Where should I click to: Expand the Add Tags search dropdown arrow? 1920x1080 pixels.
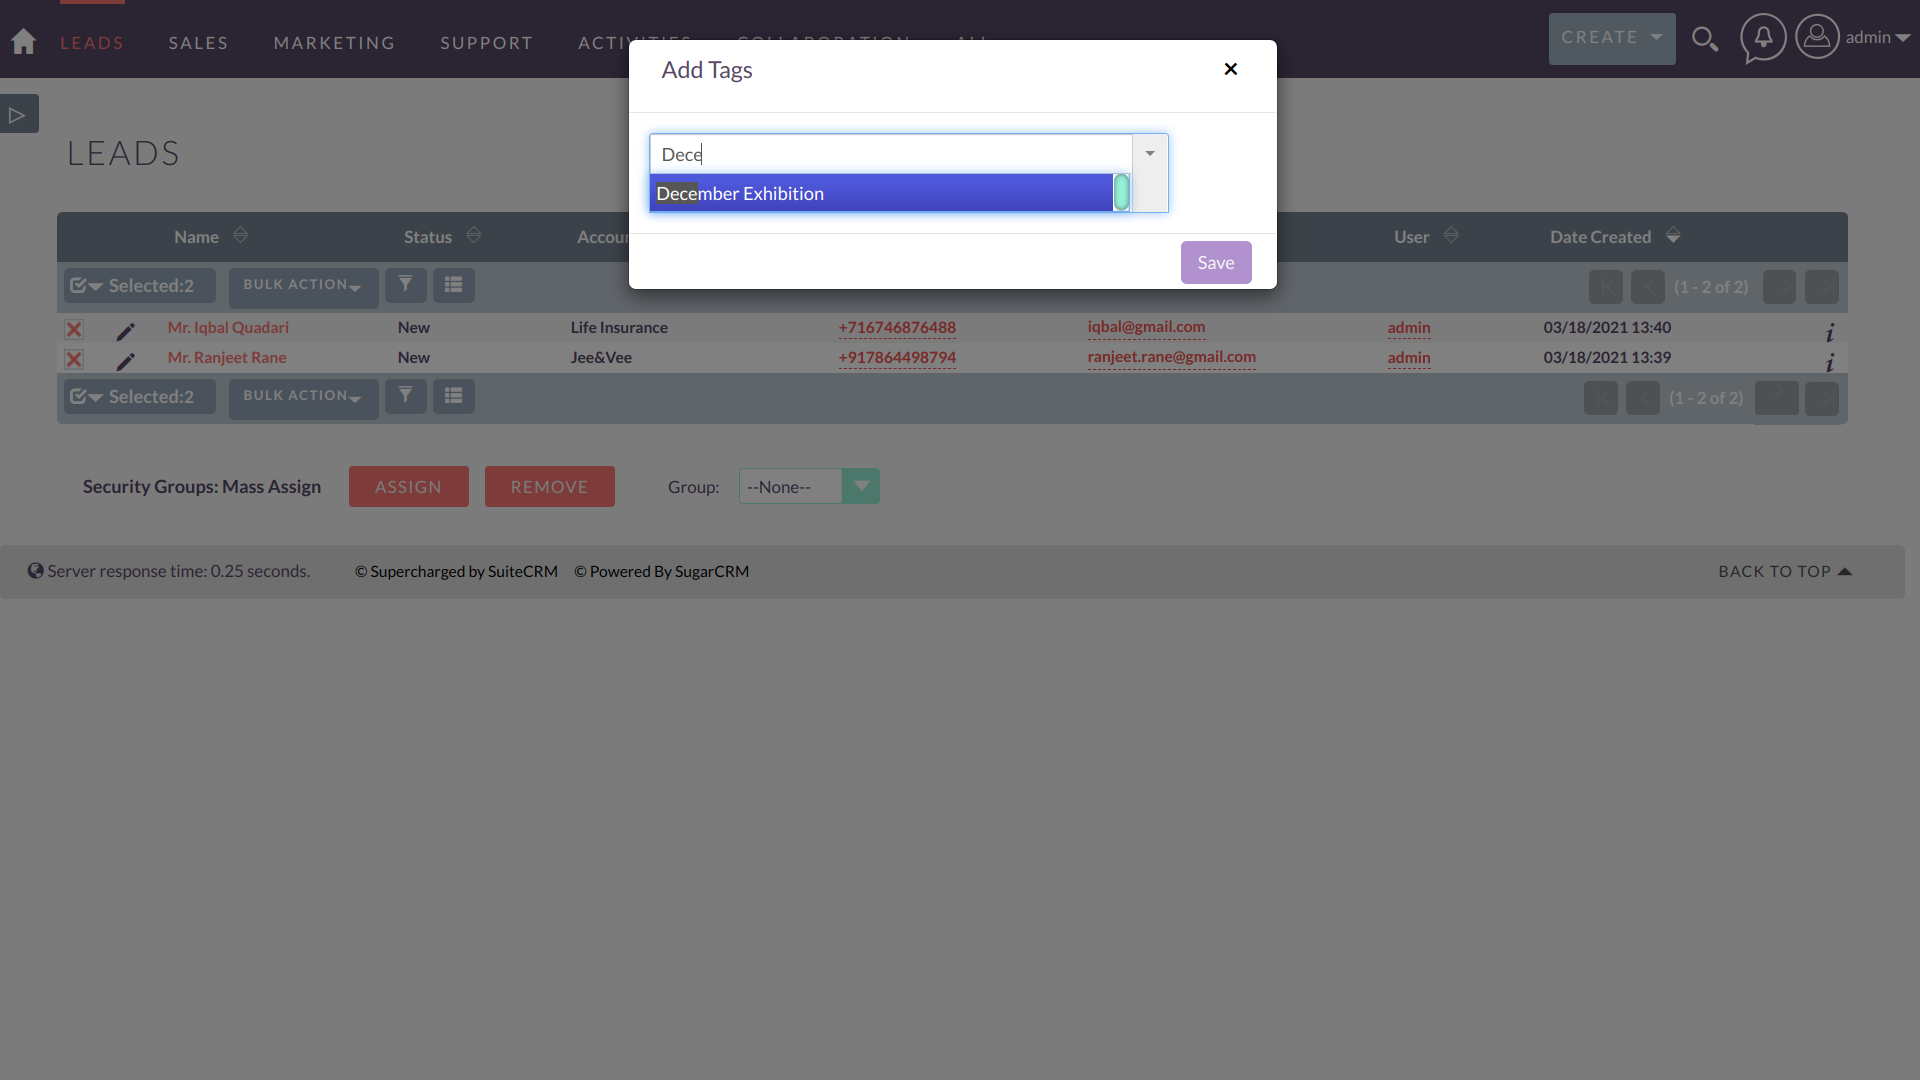coord(1149,154)
